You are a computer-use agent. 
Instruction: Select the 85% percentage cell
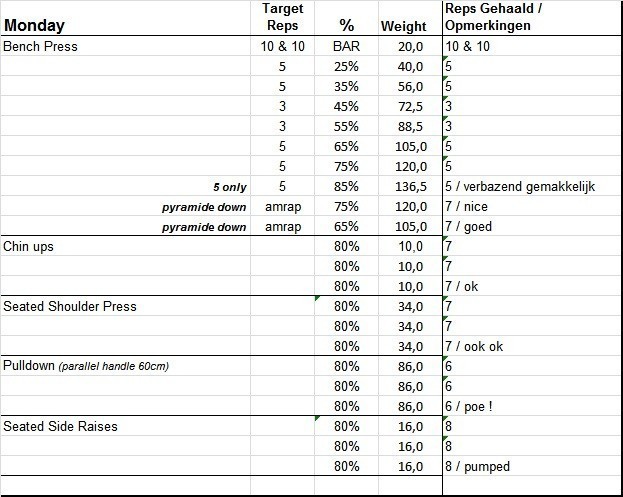(347, 187)
